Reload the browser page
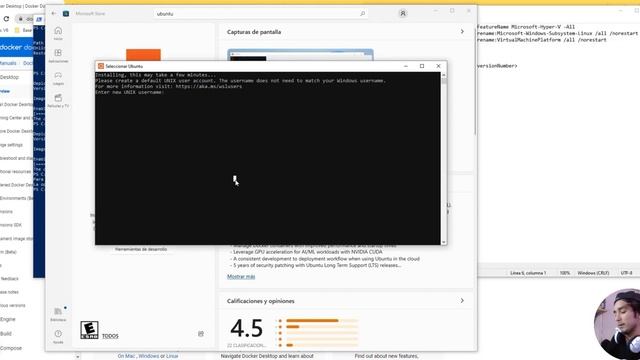The height and width of the screenshot is (360, 640). pos(6,19)
